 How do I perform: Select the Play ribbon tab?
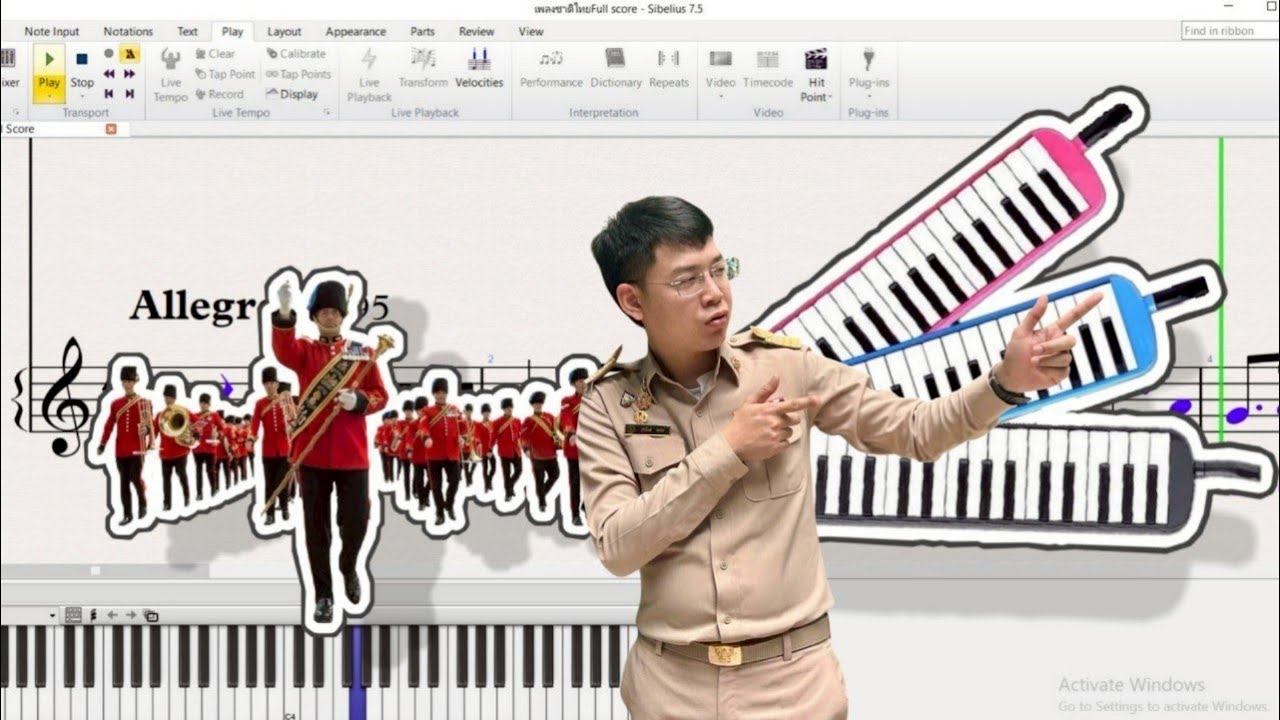[x=232, y=32]
